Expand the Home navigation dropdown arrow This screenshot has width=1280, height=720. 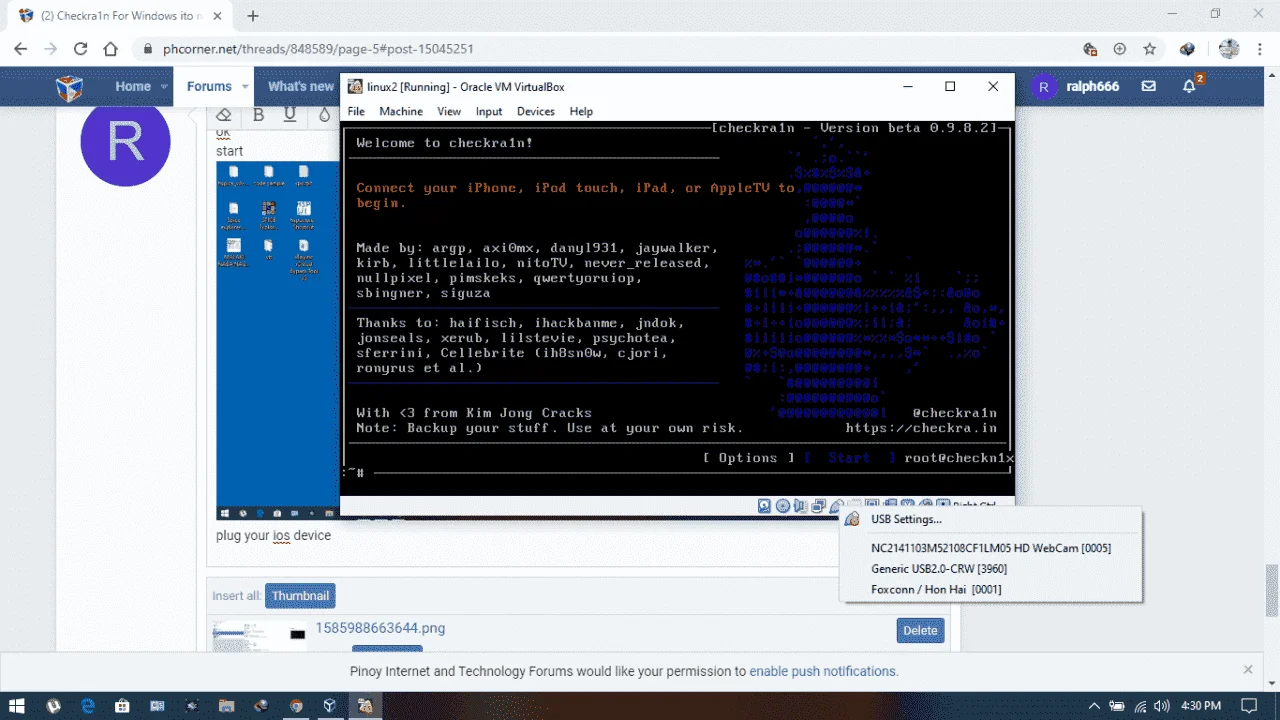click(165, 87)
